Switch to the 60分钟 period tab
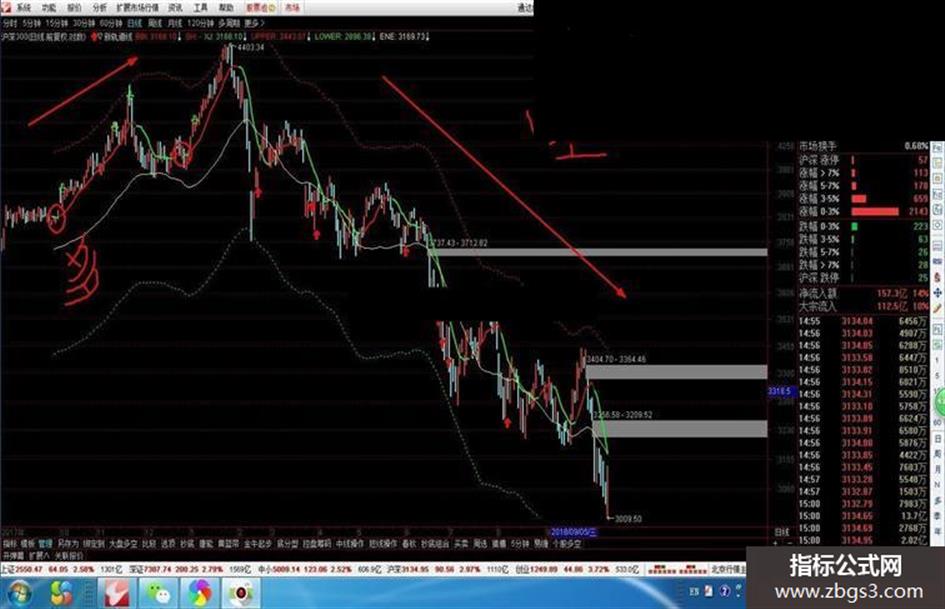This screenshot has width=945, height=609. [111, 24]
